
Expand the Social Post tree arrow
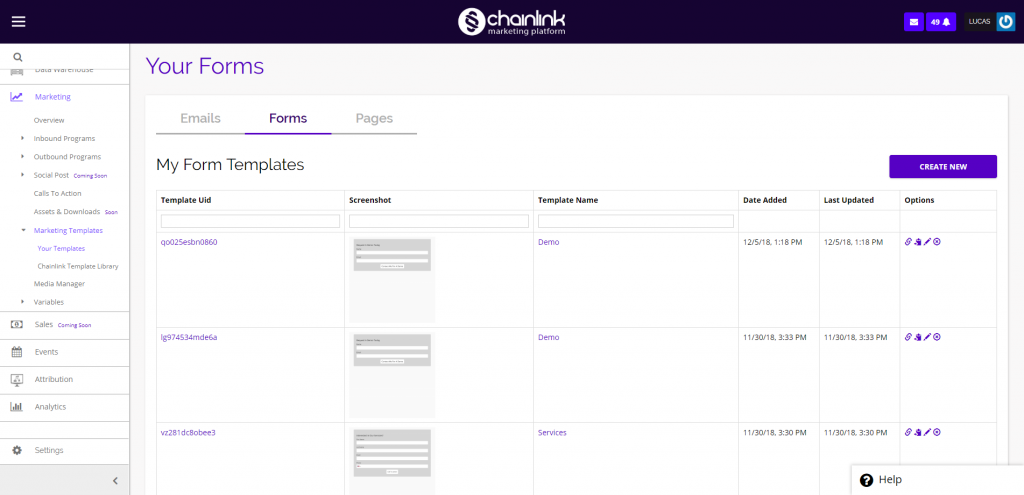pyautogui.click(x=23, y=175)
